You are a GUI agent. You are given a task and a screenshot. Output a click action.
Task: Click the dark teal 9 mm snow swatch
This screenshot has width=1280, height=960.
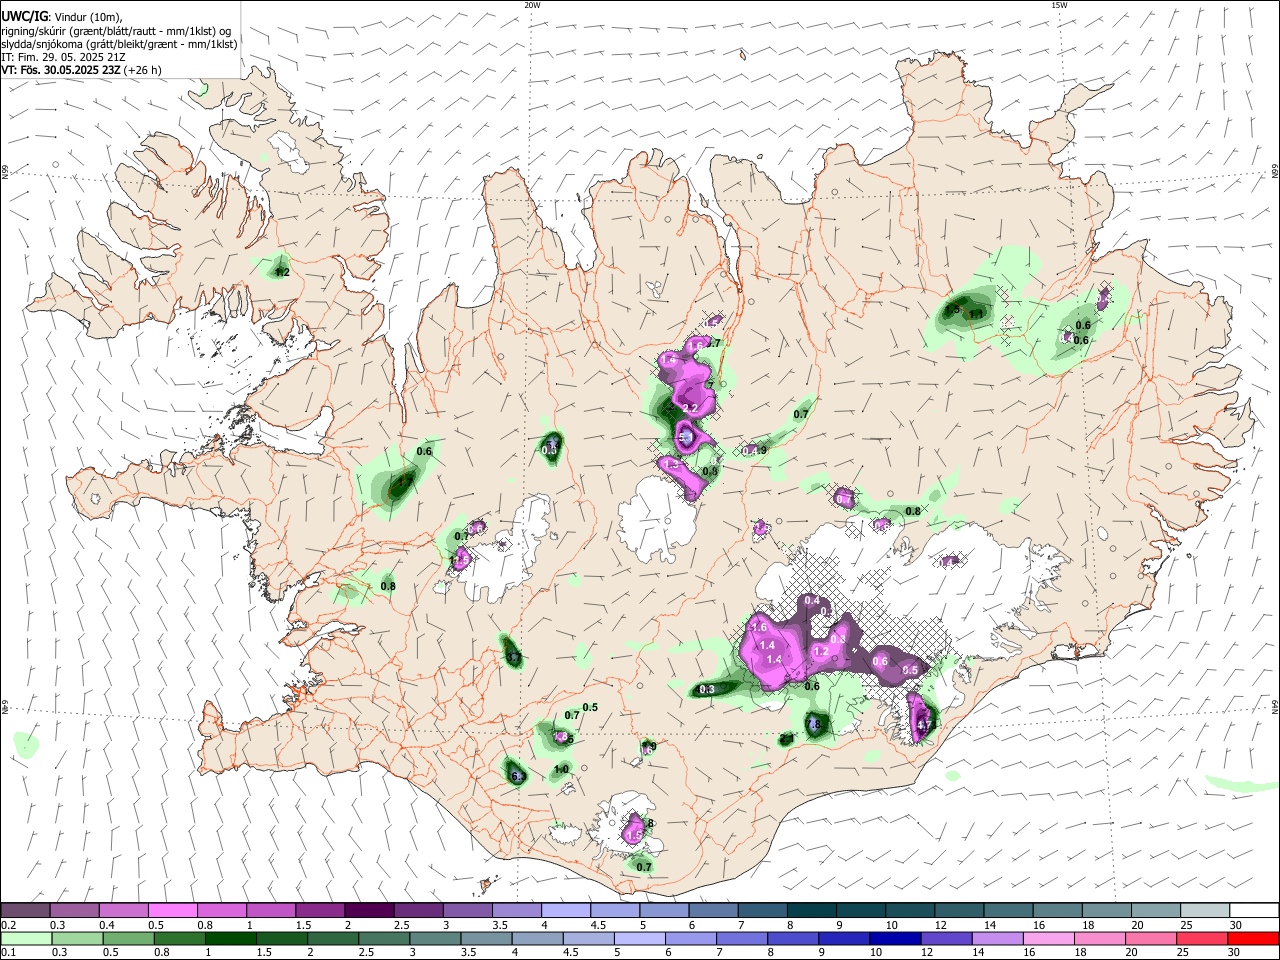[x=859, y=910]
